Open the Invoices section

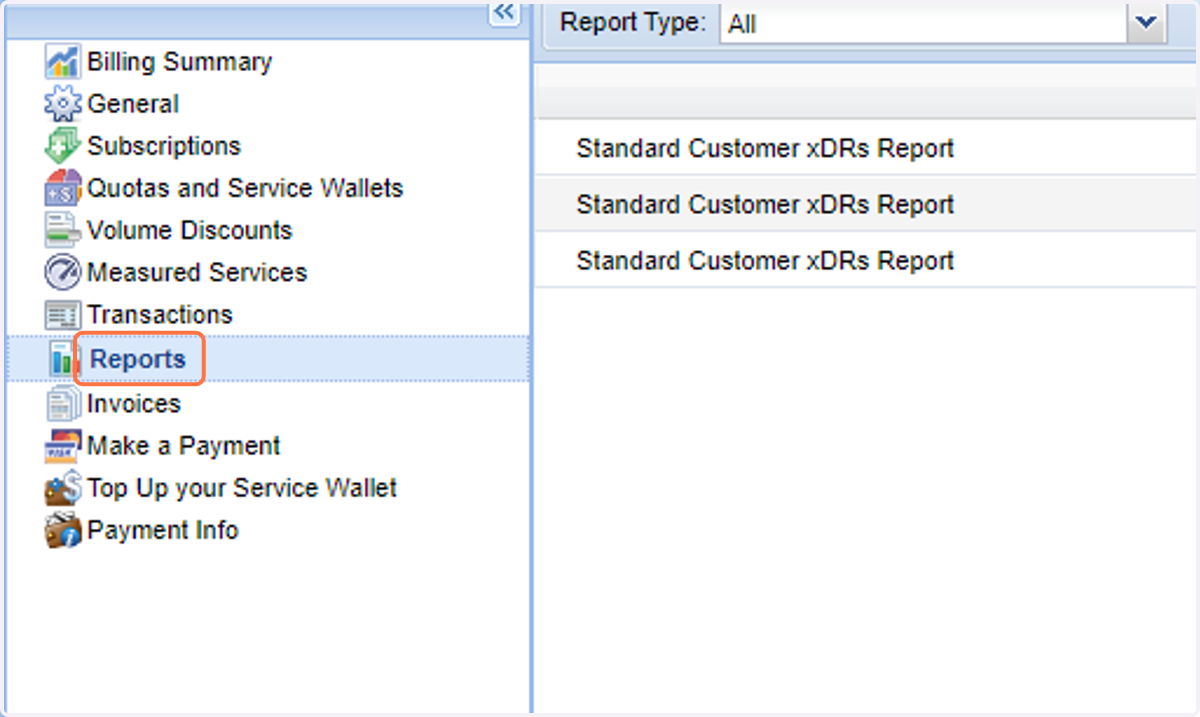(134, 404)
